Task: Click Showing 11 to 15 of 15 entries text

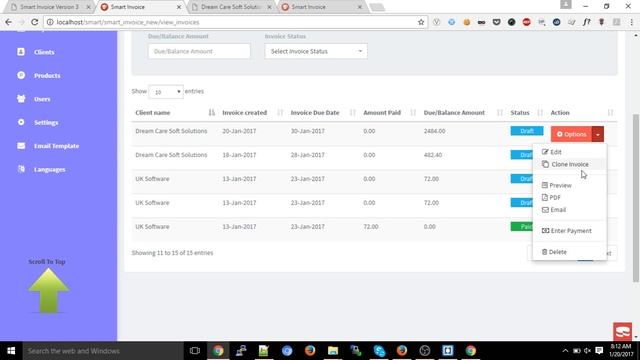Action: 172,253
